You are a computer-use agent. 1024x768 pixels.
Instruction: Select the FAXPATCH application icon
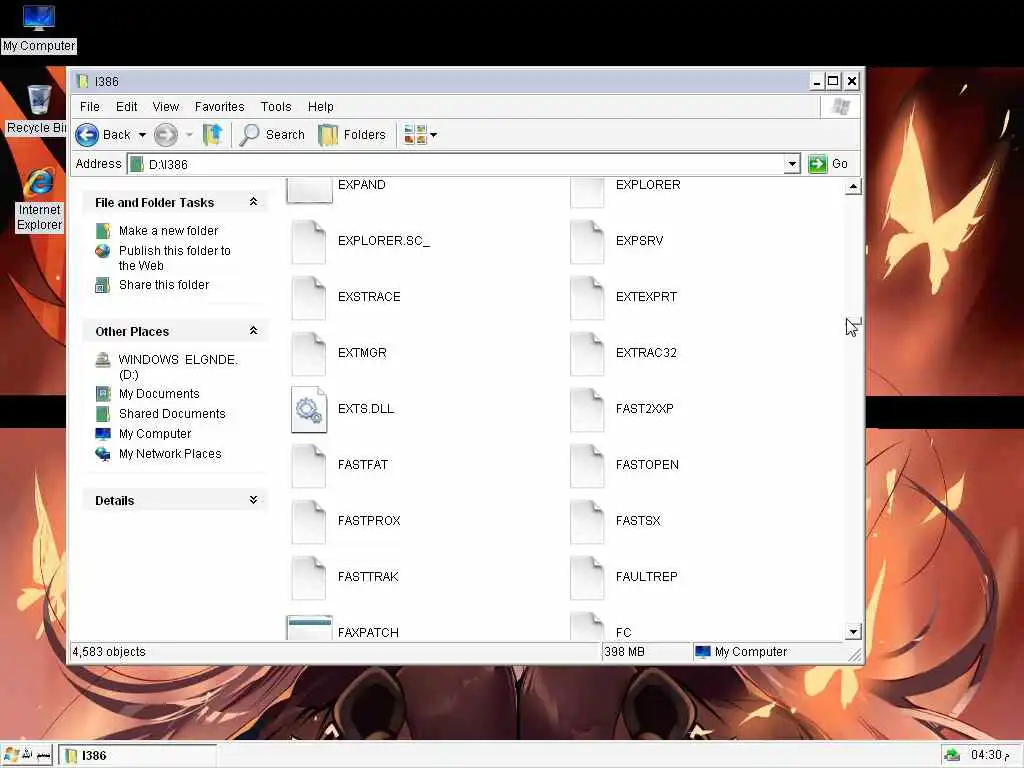pyautogui.click(x=310, y=628)
